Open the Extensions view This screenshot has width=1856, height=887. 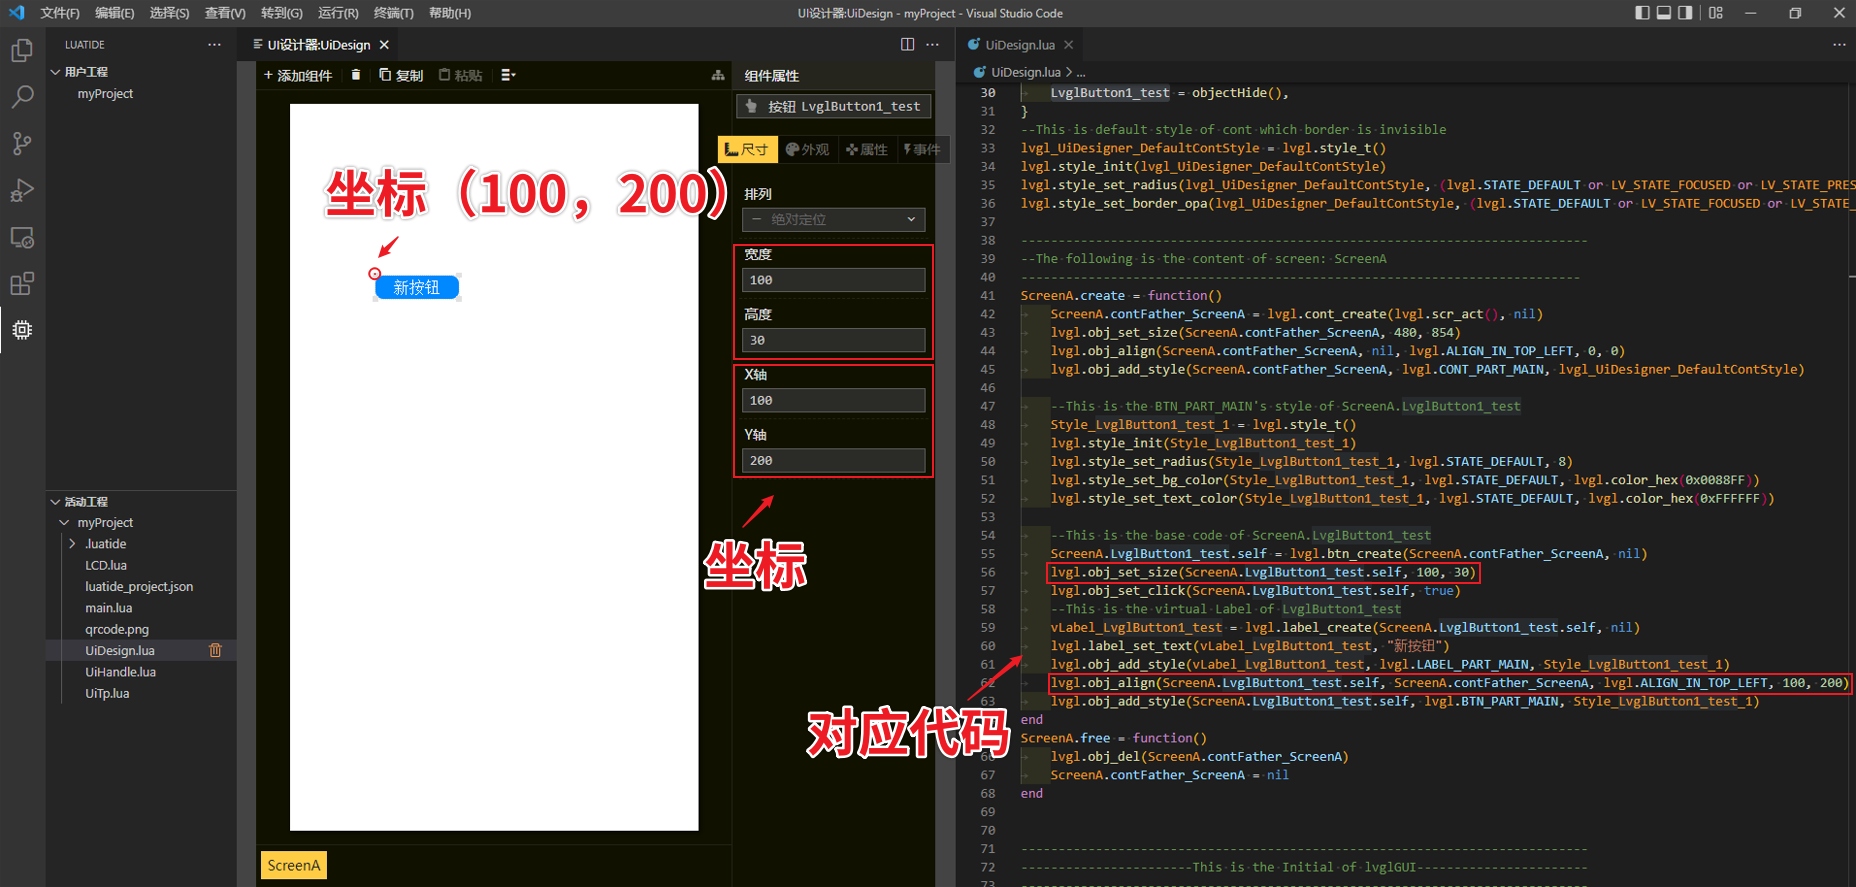click(22, 284)
